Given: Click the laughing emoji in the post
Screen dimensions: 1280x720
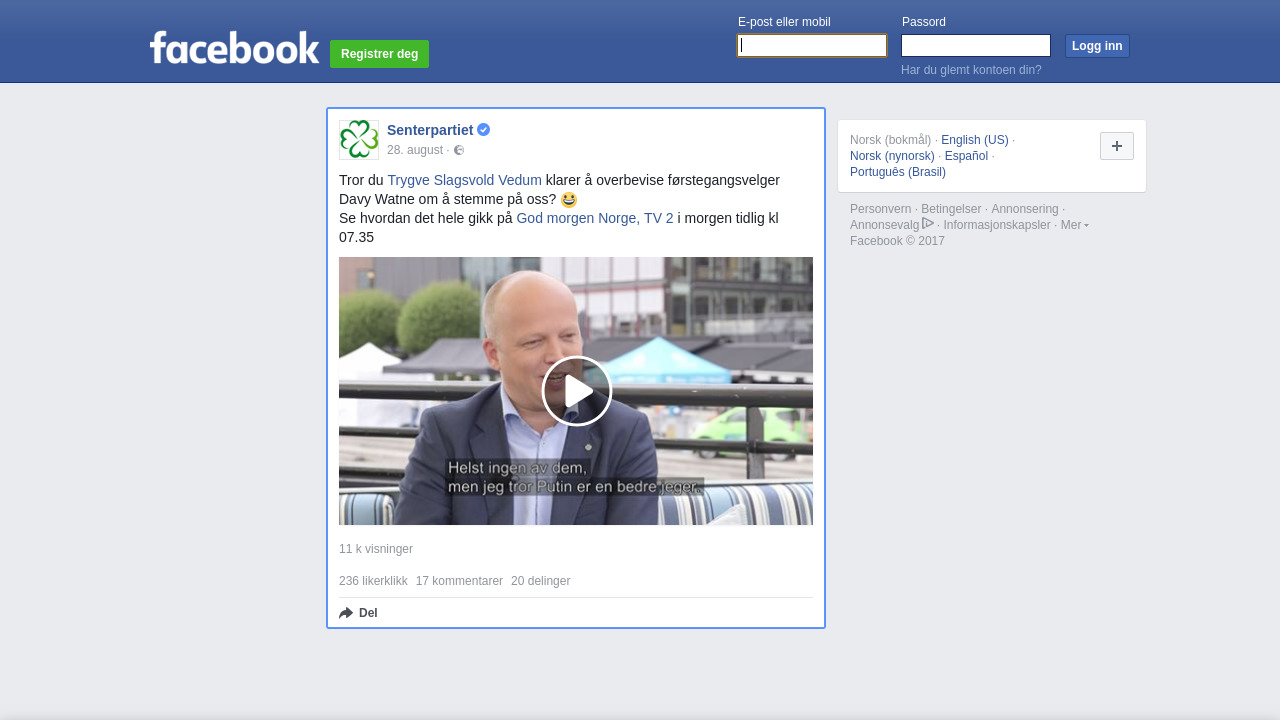Looking at the screenshot, I should pos(569,200).
